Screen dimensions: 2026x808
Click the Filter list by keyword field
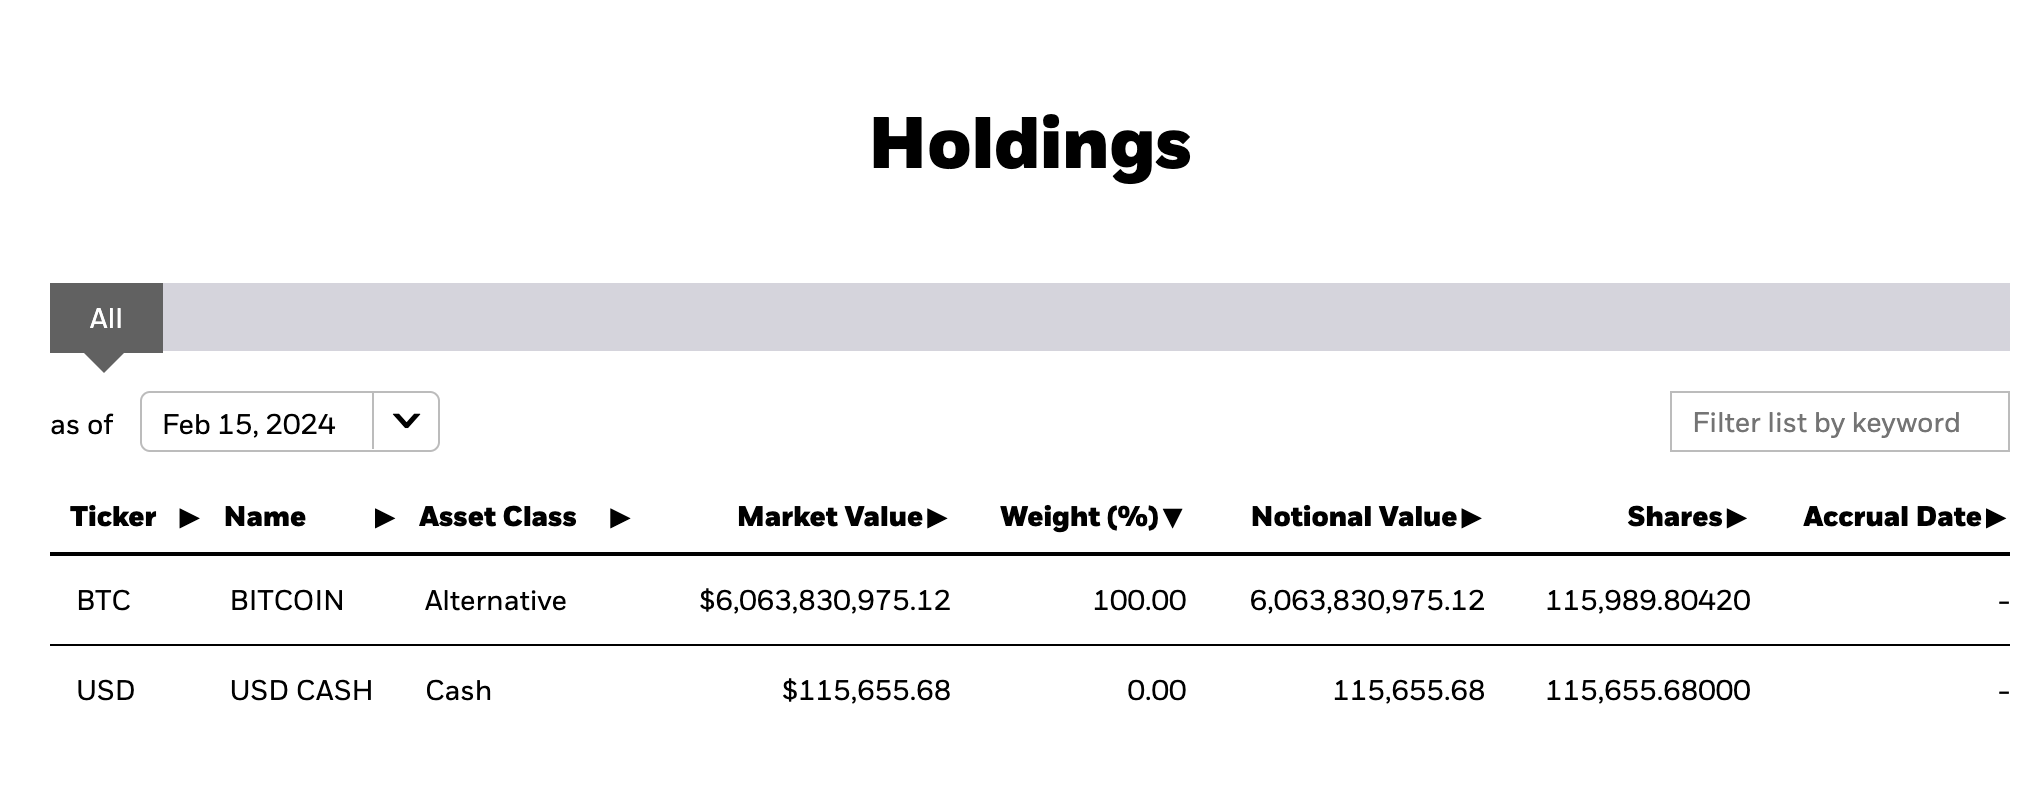(x=1838, y=422)
